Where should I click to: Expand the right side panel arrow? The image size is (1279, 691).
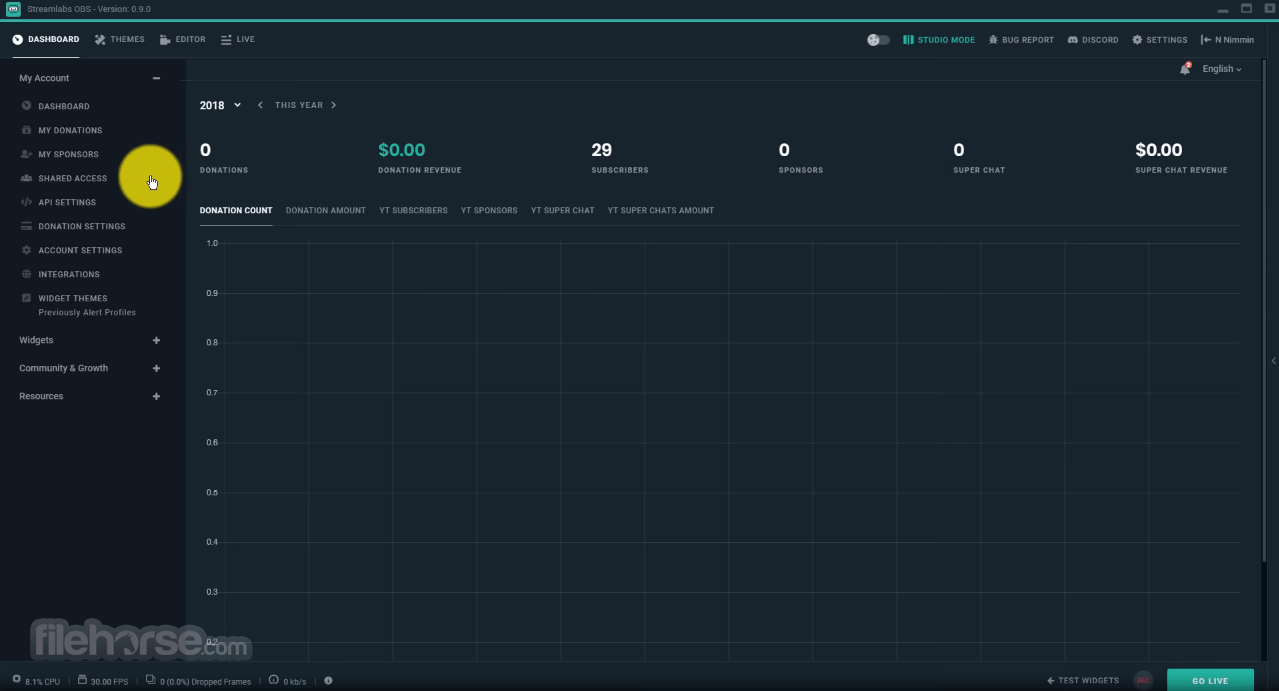point(1273,361)
